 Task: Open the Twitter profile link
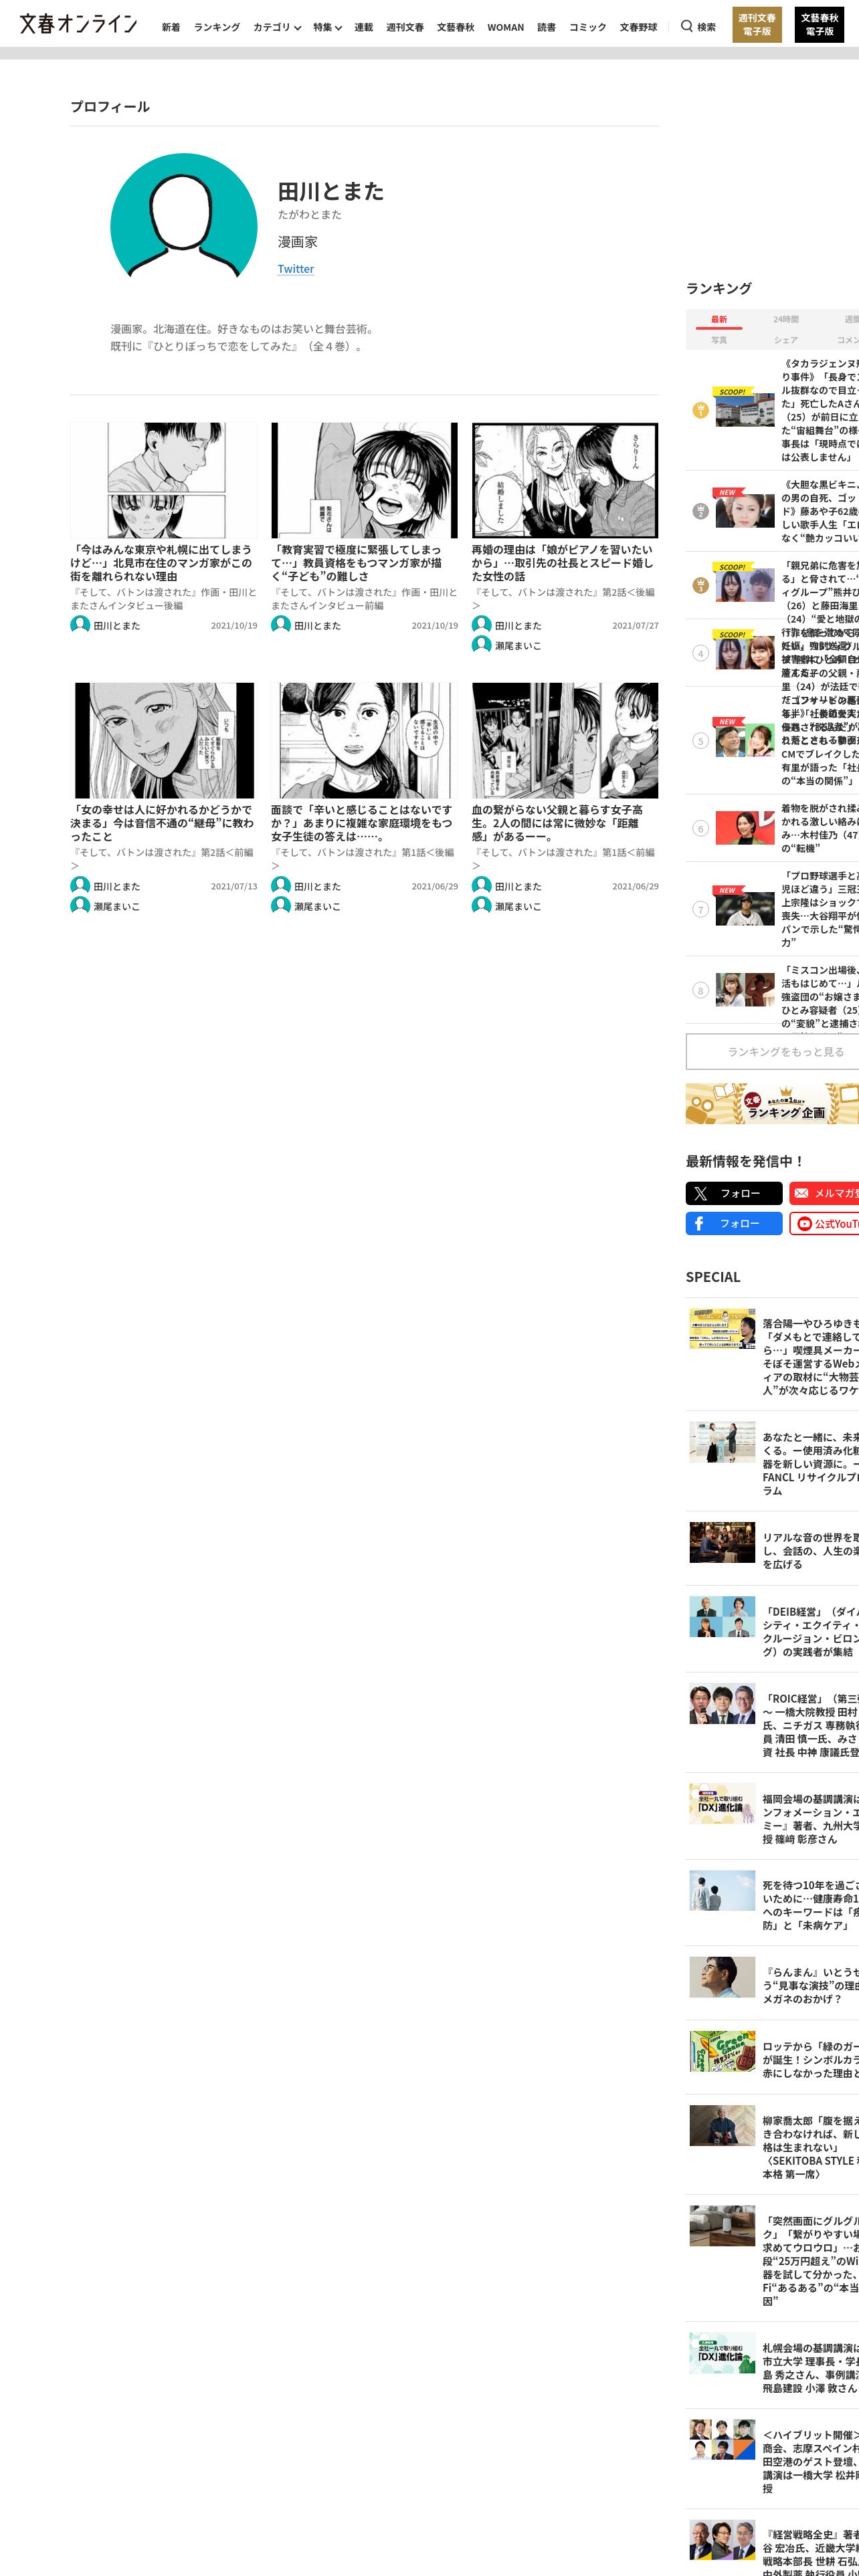click(x=296, y=269)
